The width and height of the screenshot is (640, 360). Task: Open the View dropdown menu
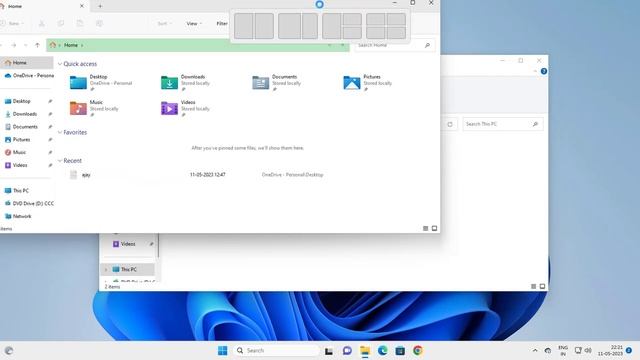click(x=193, y=23)
